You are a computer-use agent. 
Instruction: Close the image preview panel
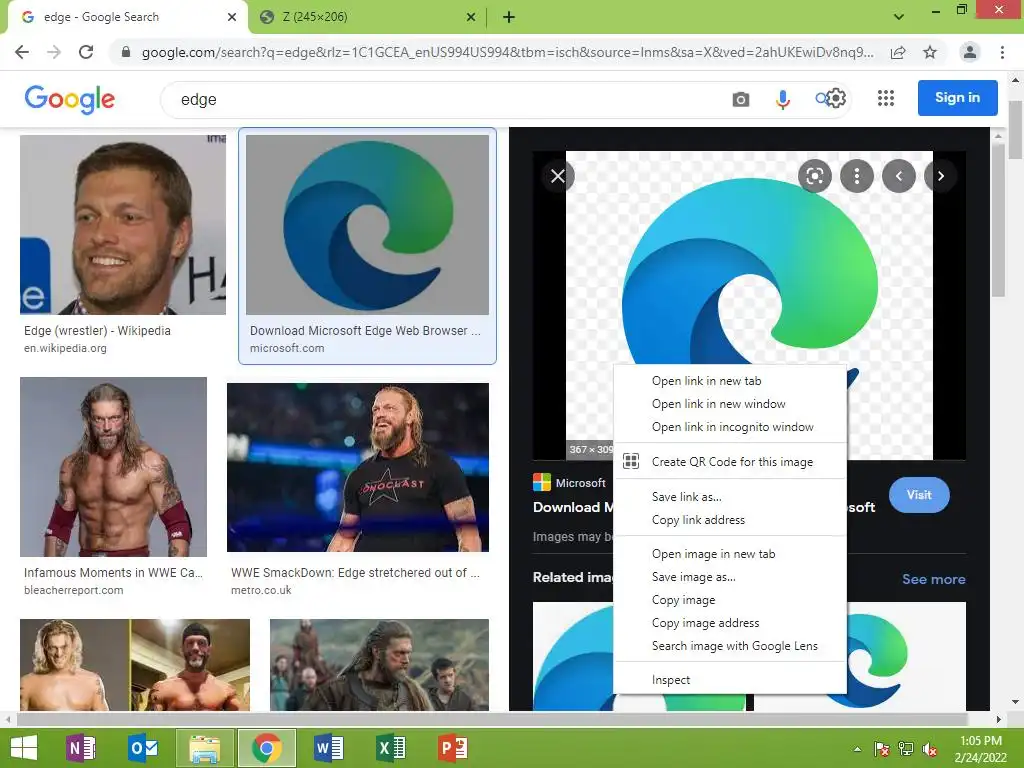point(558,176)
